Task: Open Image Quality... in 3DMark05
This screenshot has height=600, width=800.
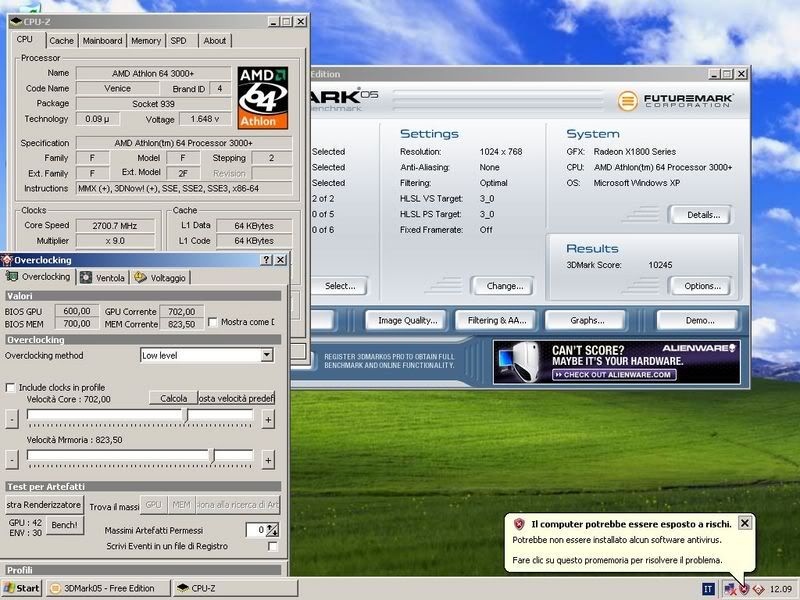Action: click(407, 320)
